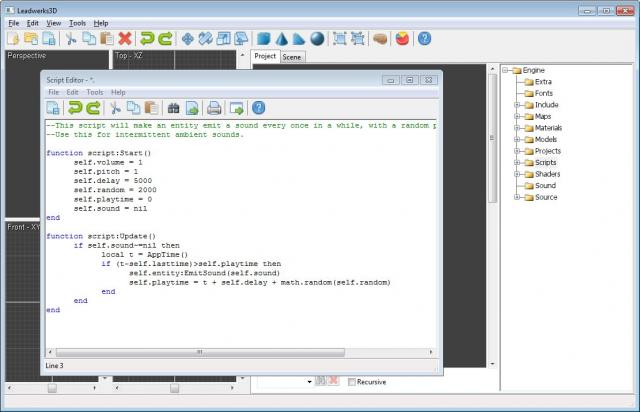The height and width of the screenshot is (412, 640).
Task: Expand the Materials folder node
Action: pos(518,127)
